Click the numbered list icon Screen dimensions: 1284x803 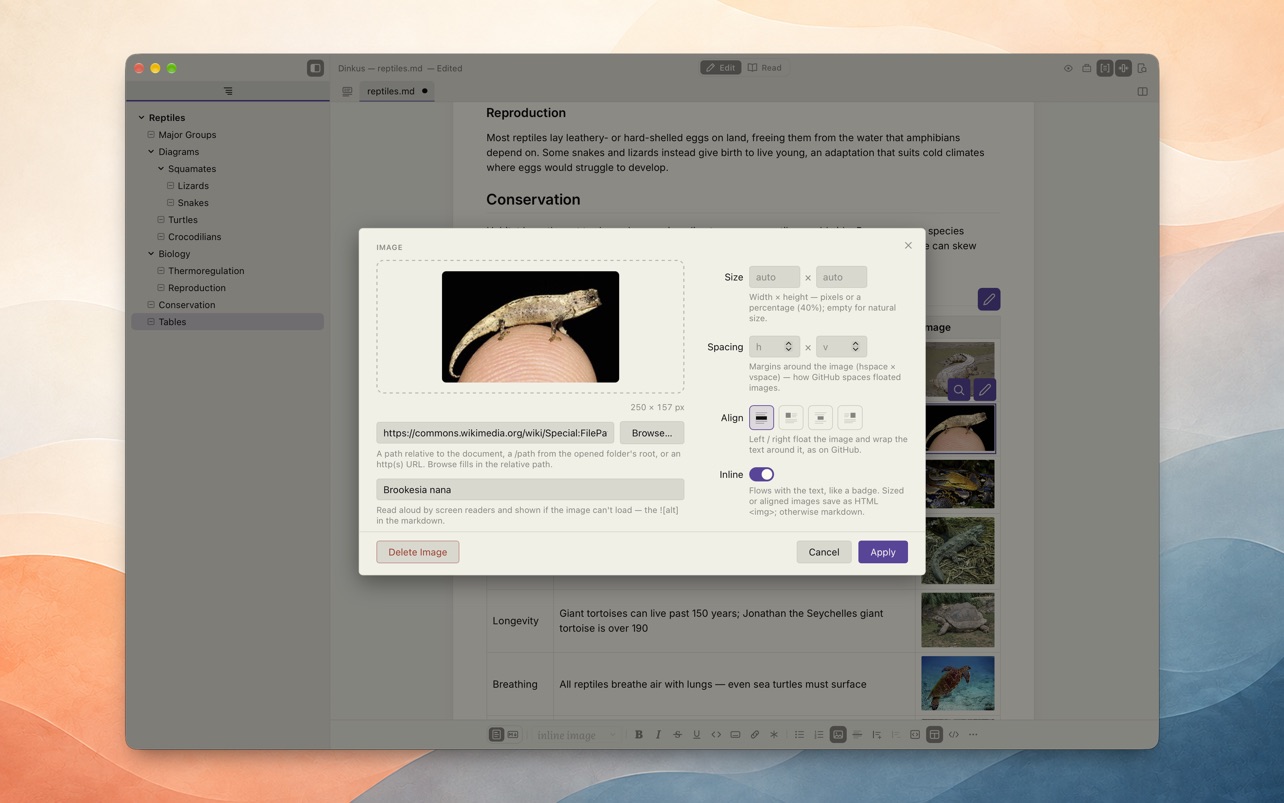tap(819, 735)
